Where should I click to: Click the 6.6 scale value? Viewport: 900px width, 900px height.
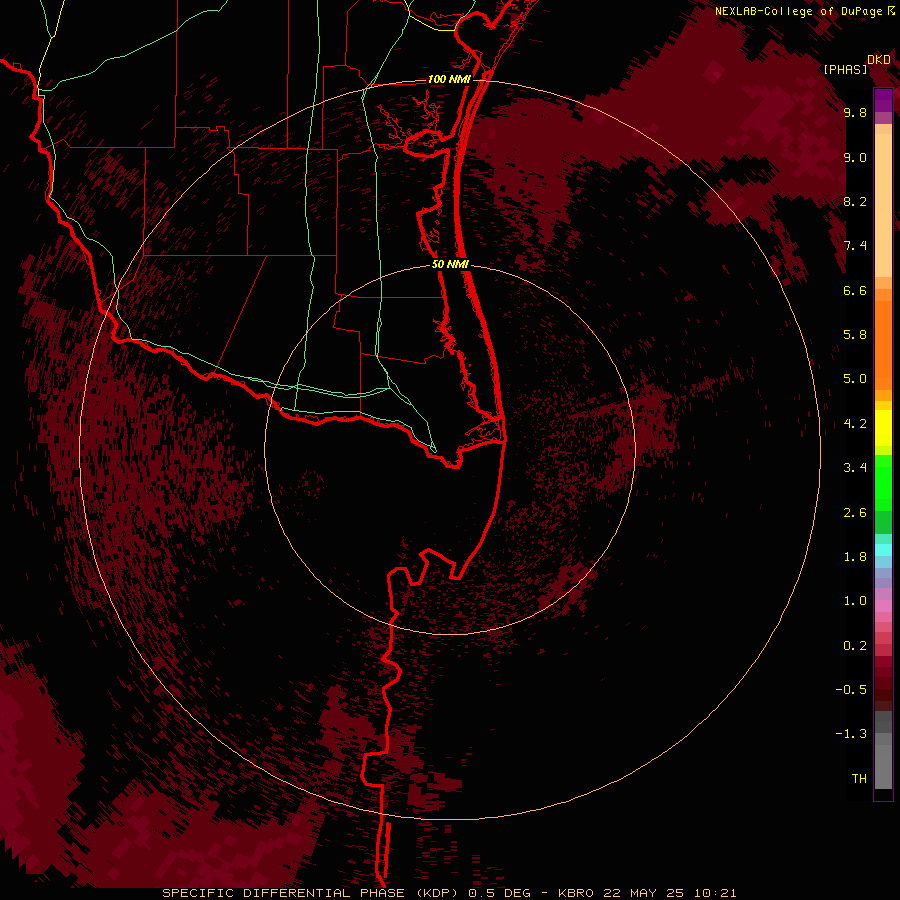[855, 290]
